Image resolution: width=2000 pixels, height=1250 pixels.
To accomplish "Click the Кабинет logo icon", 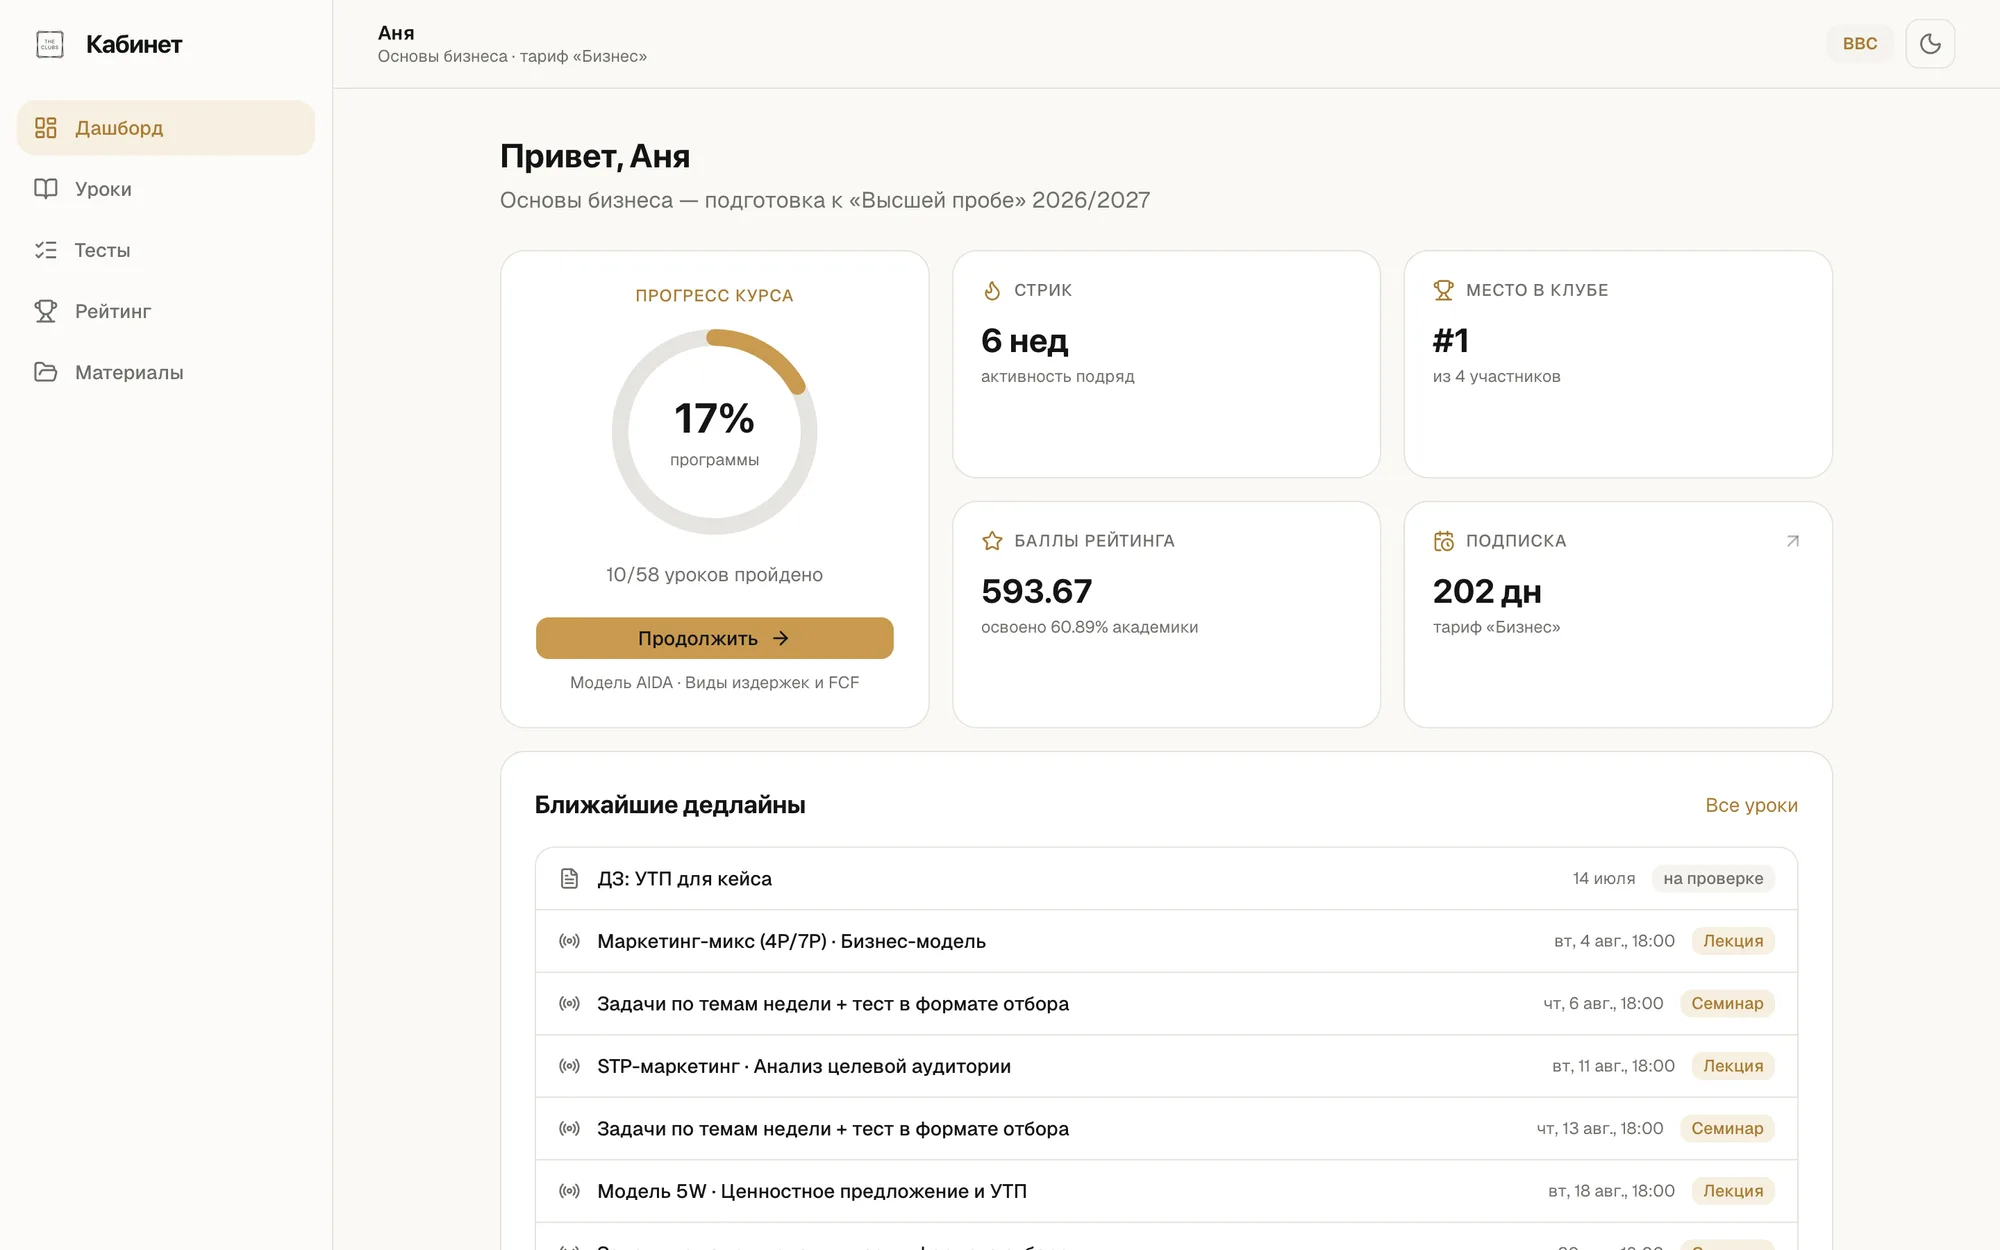I will click(x=50, y=44).
